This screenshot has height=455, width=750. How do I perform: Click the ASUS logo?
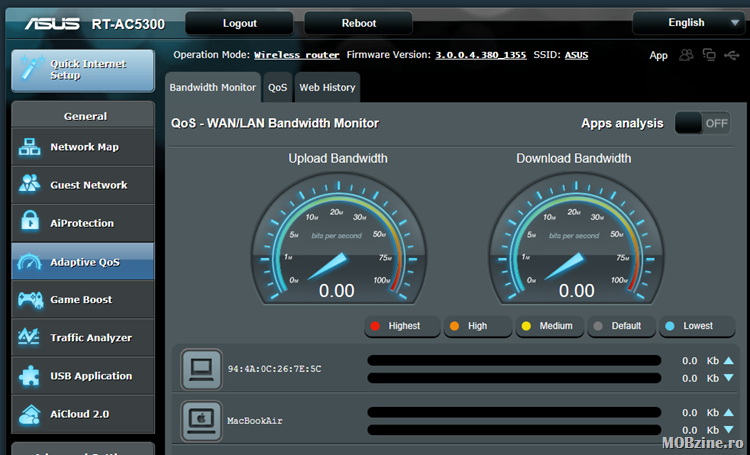point(52,23)
